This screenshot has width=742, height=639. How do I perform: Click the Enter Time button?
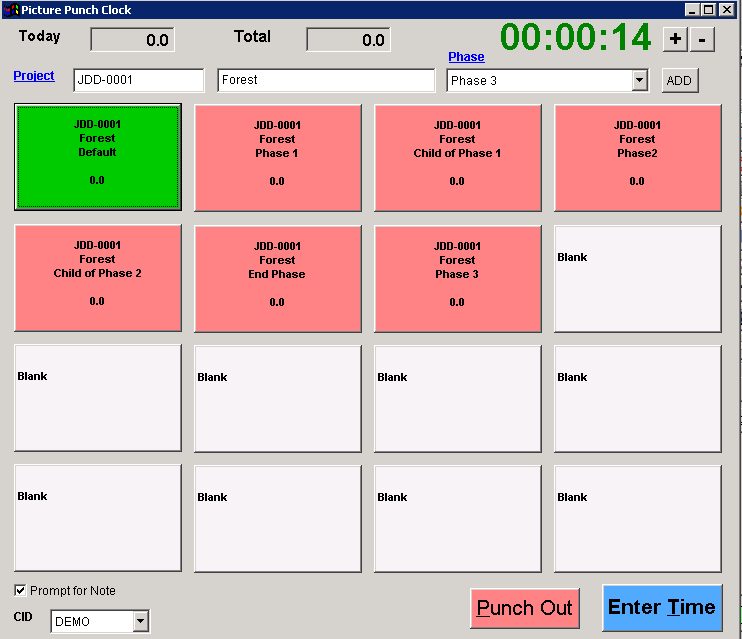click(x=661, y=608)
